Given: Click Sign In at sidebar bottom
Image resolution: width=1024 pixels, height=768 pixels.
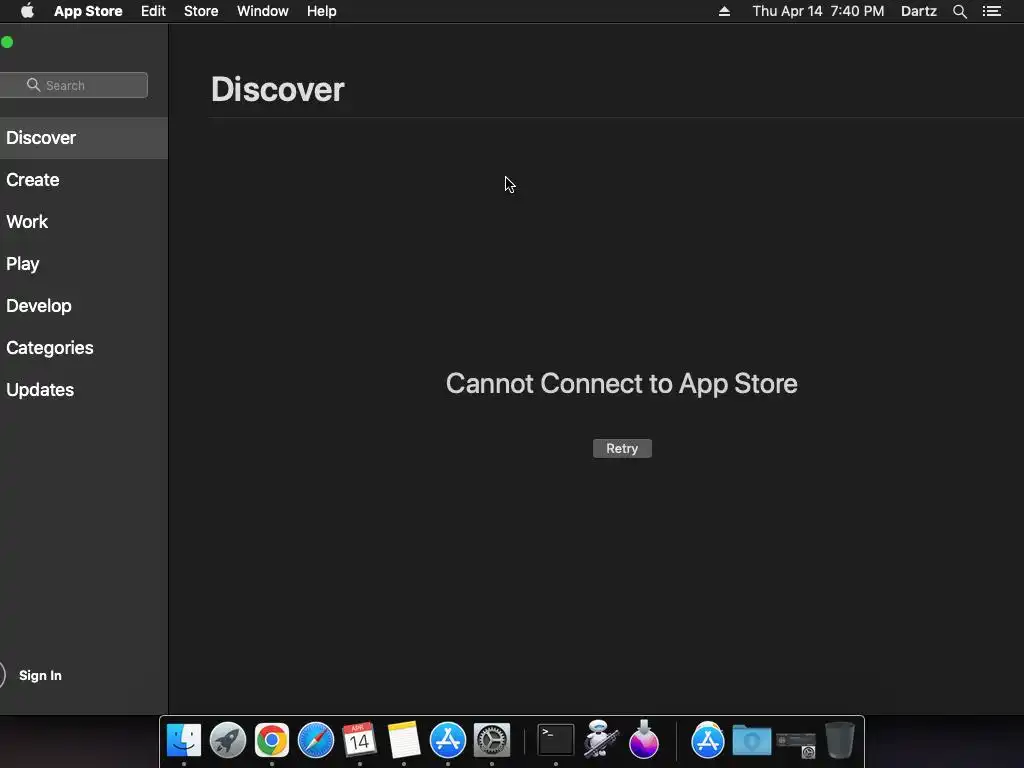Looking at the screenshot, I should pyautogui.click(x=40, y=675).
